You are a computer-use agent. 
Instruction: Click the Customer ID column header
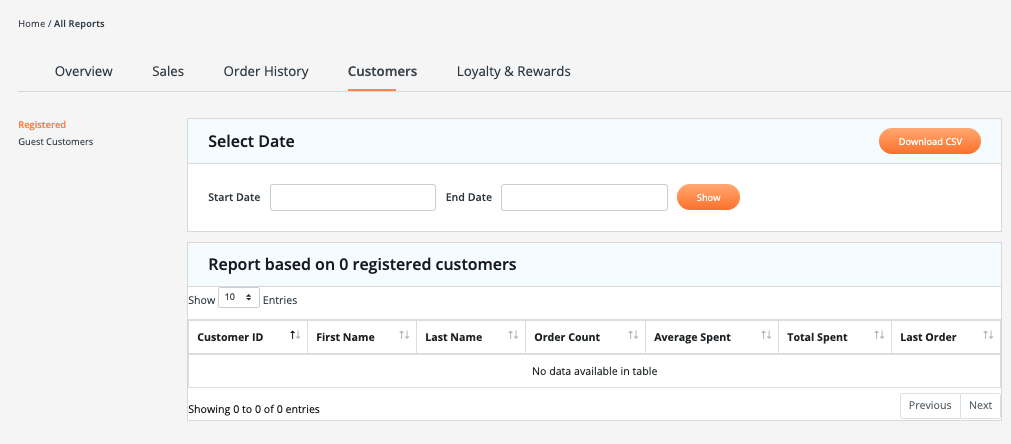pos(248,337)
